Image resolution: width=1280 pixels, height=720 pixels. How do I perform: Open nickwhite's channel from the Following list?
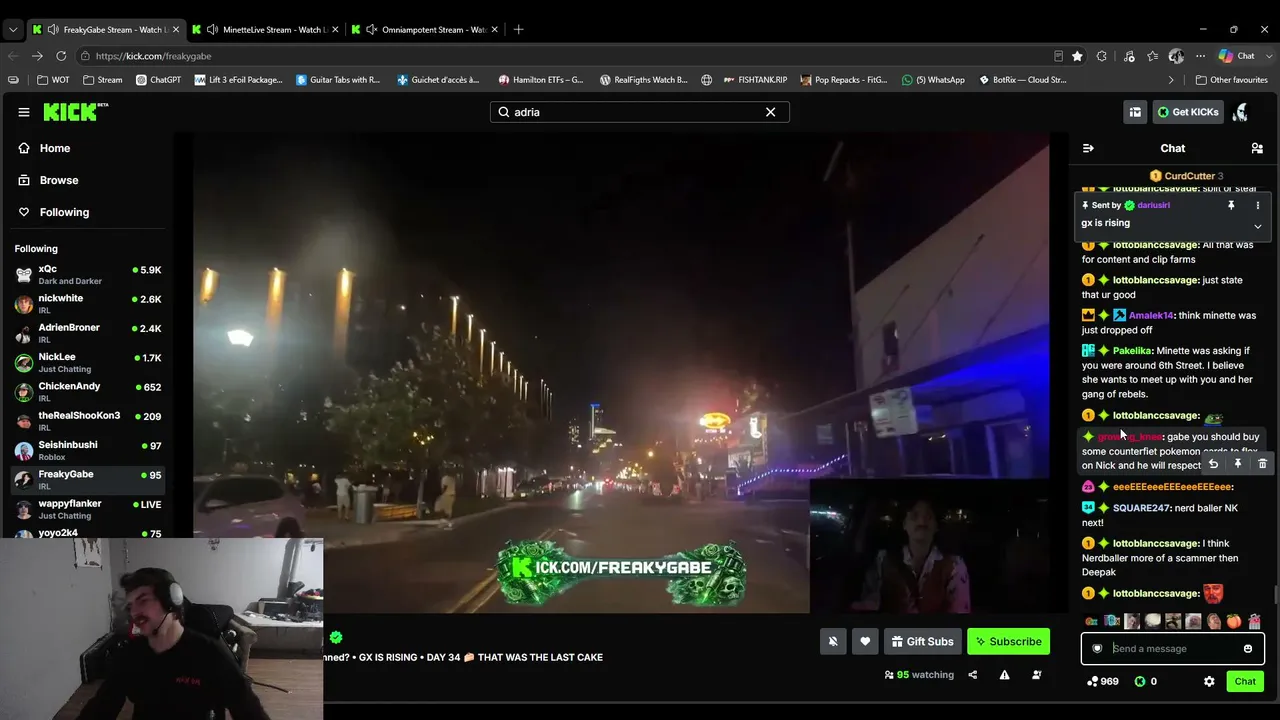point(88,304)
